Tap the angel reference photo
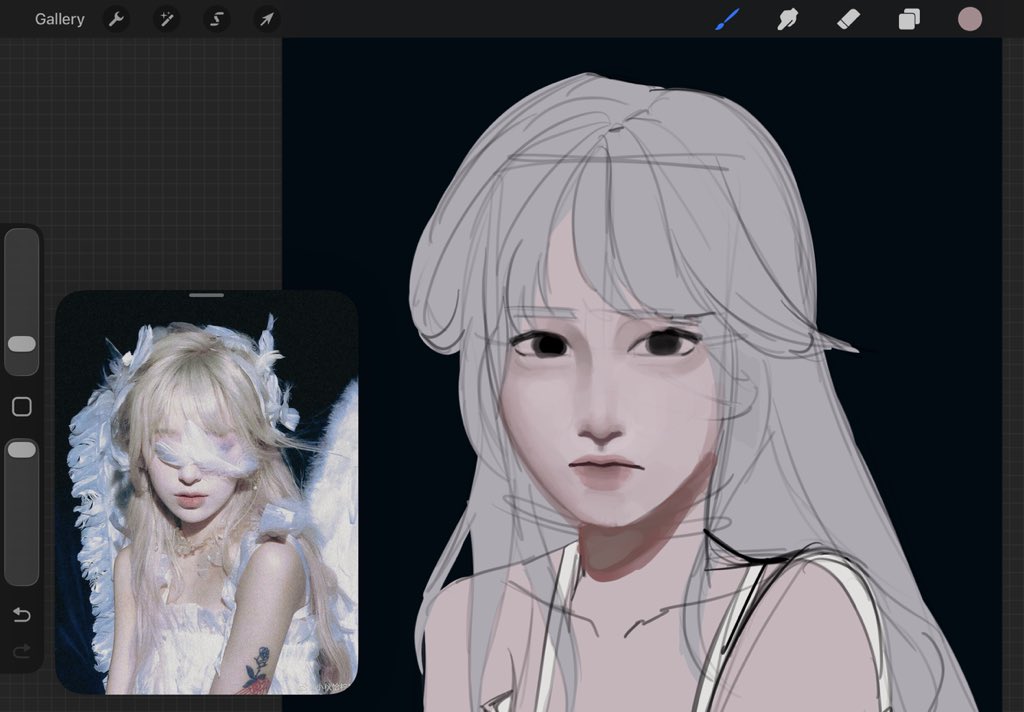The image size is (1024, 712). click(206, 495)
